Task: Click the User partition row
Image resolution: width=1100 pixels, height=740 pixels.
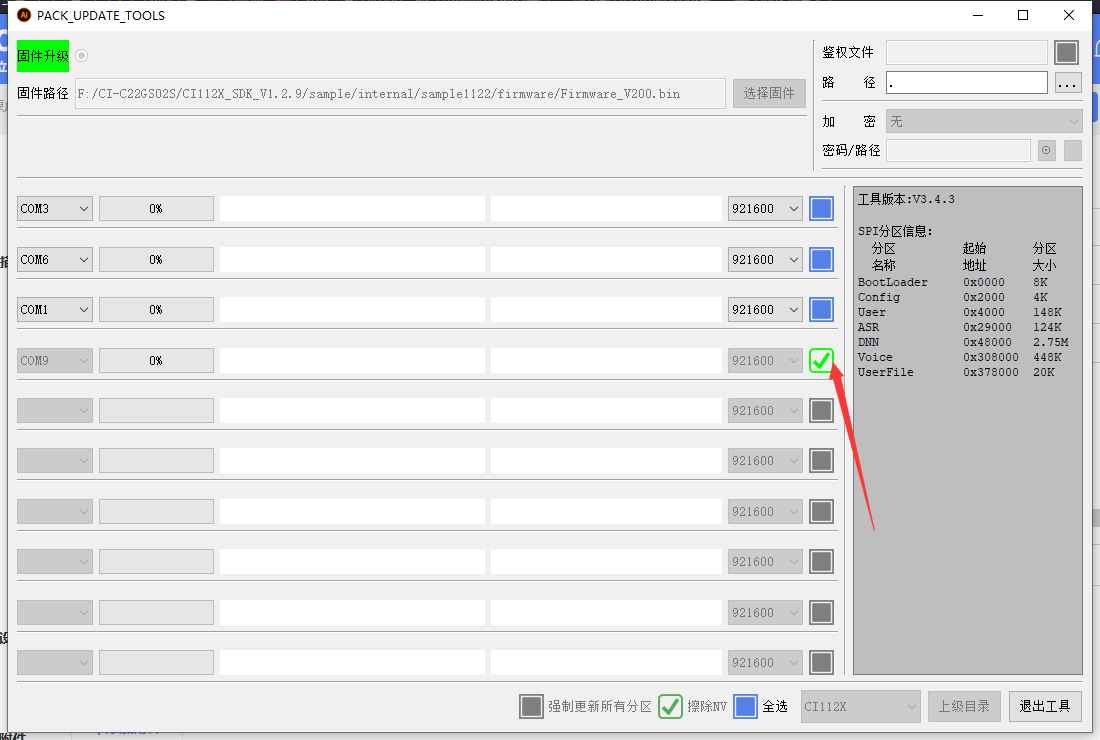Action: tap(962, 312)
